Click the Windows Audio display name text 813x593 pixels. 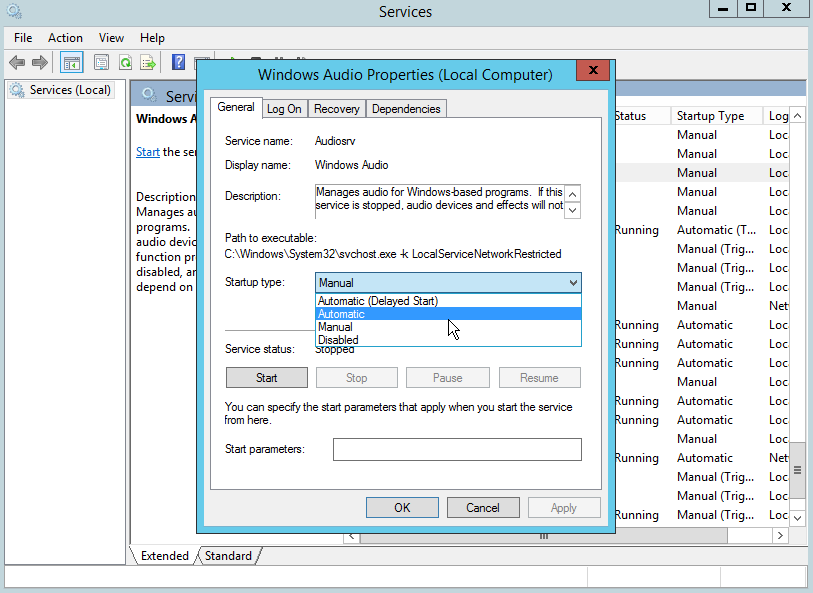click(352, 165)
